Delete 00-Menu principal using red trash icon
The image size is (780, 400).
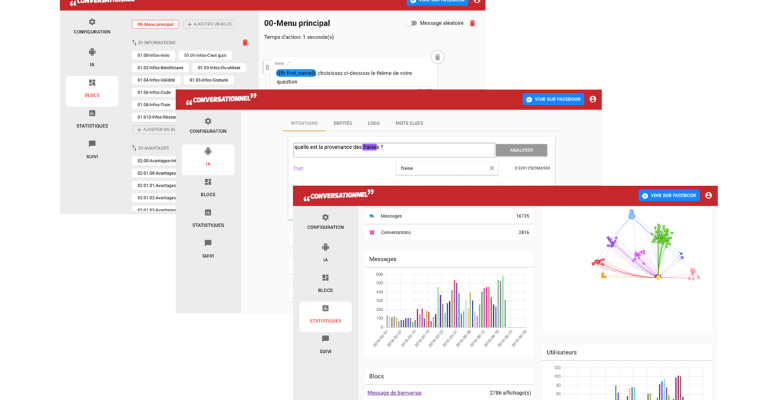(473, 23)
